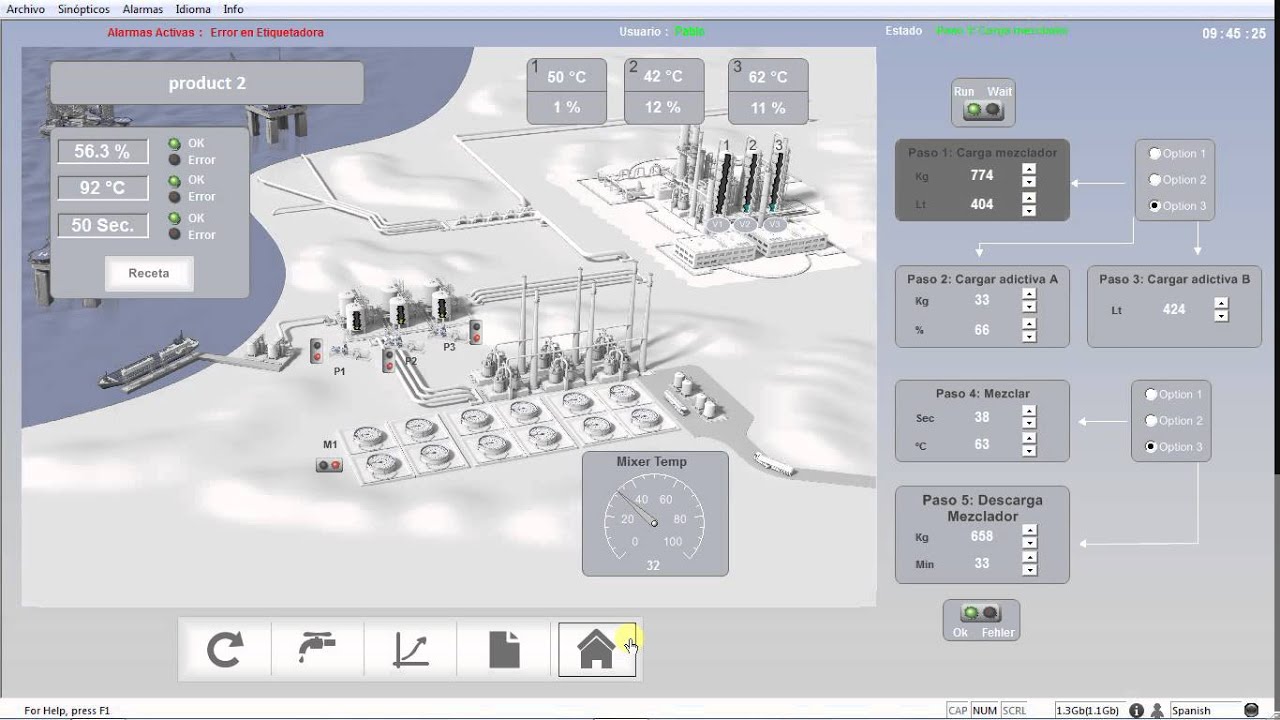Open the Alarmas menu
This screenshot has width=1280, height=720.
tap(143, 9)
